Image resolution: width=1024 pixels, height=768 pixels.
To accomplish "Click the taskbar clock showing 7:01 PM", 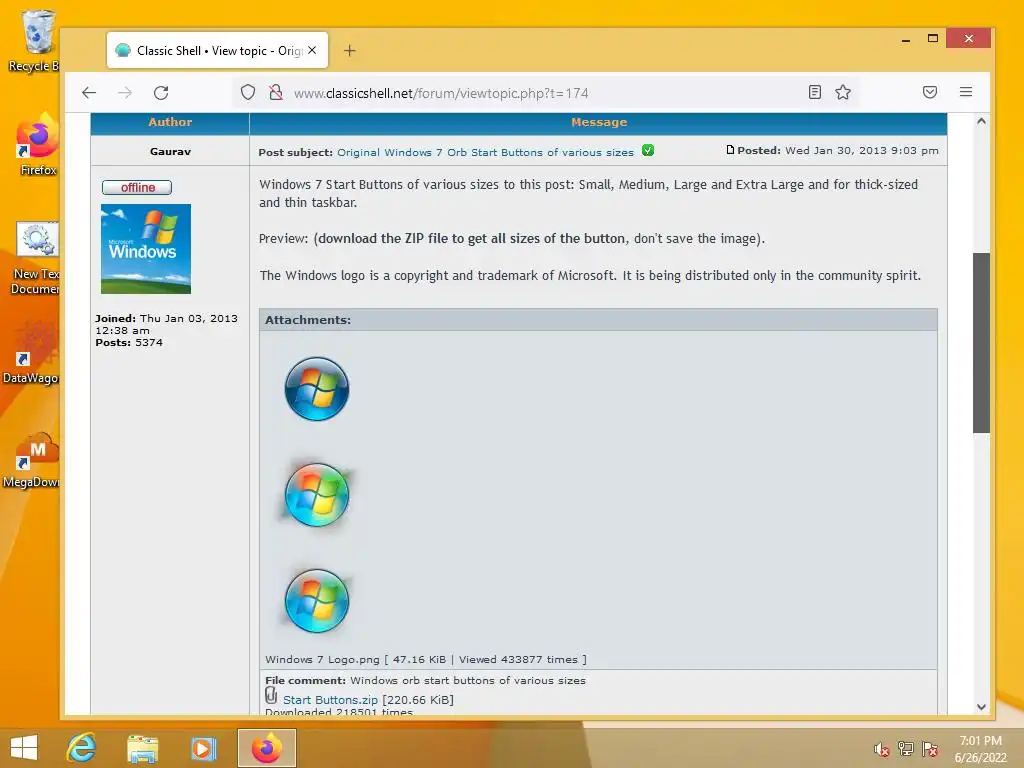I will [x=980, y=749].
